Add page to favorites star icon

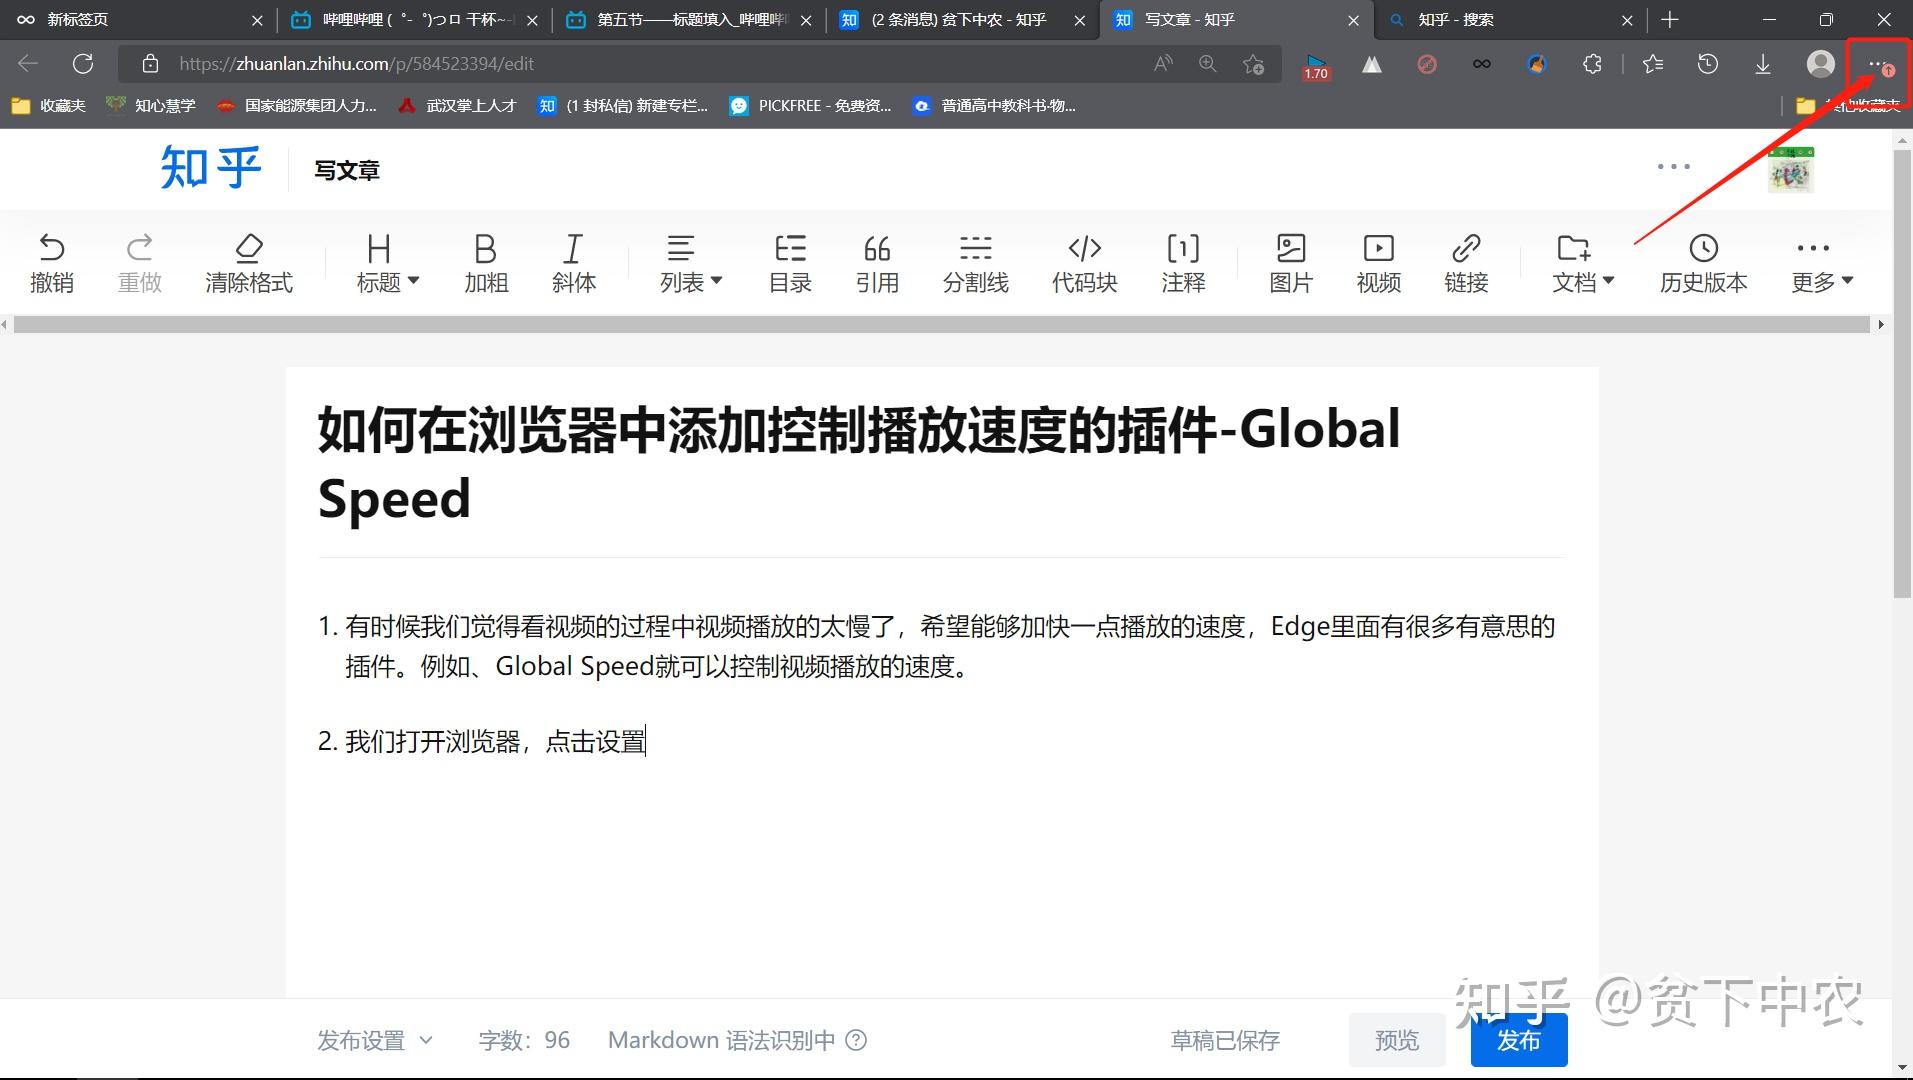[1253, 64]
